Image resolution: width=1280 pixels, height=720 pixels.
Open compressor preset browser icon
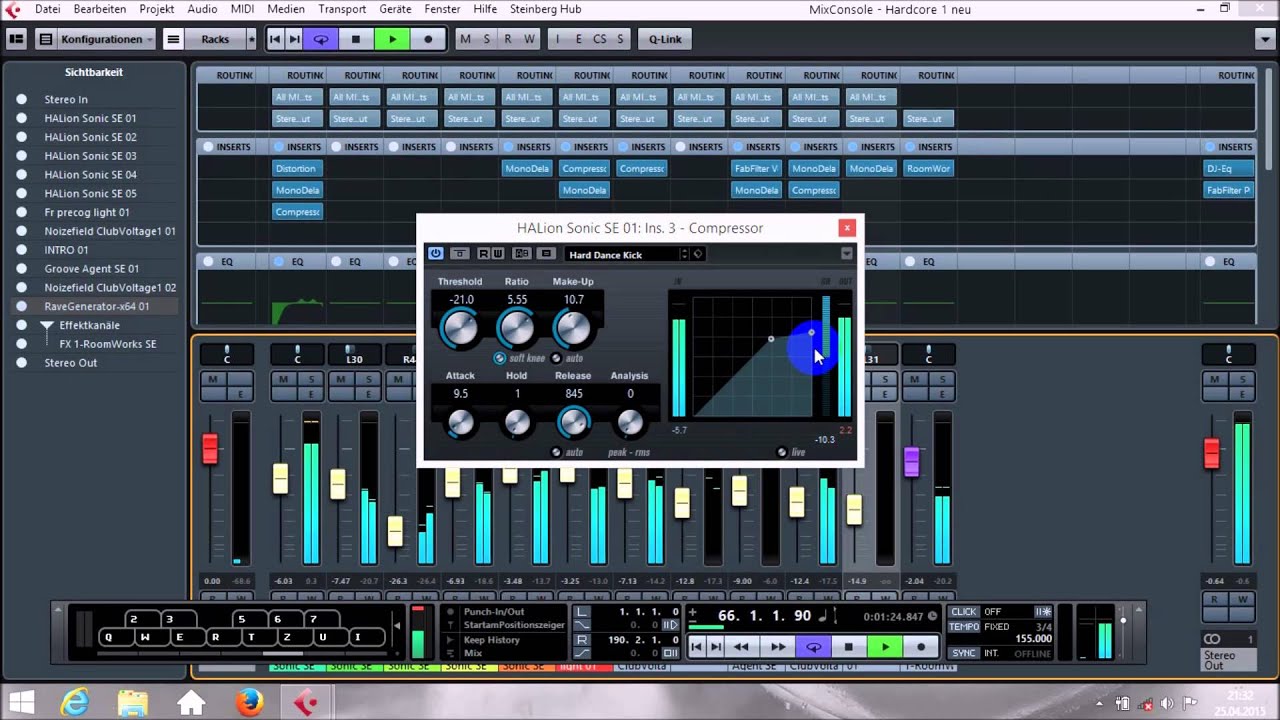546,254
